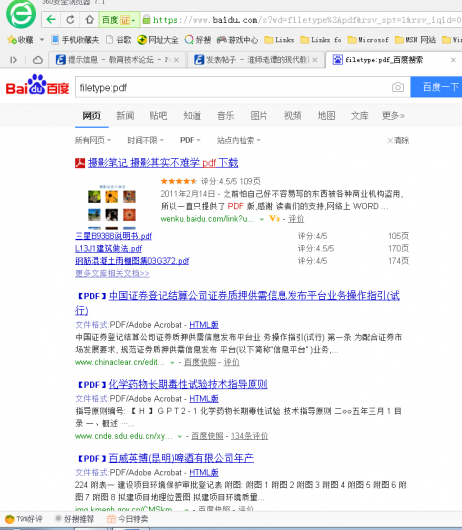Click the V3 credibility badge
The image size is (462, 530).
[274, 219]
